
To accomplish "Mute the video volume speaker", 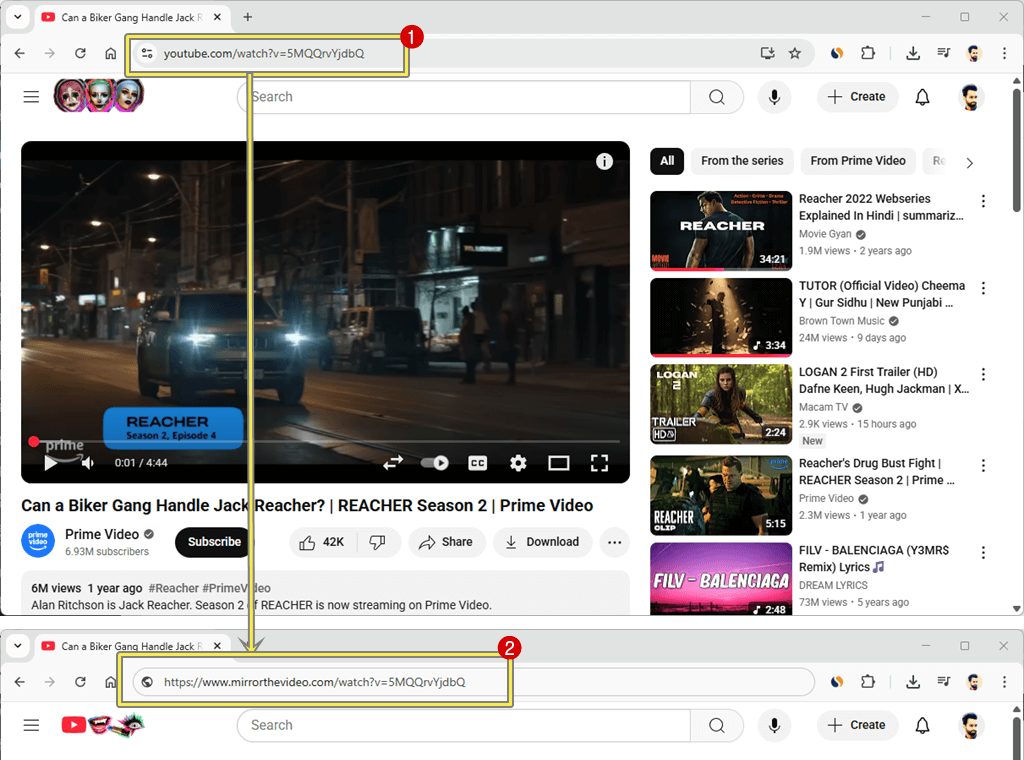I will click(88, 463).
